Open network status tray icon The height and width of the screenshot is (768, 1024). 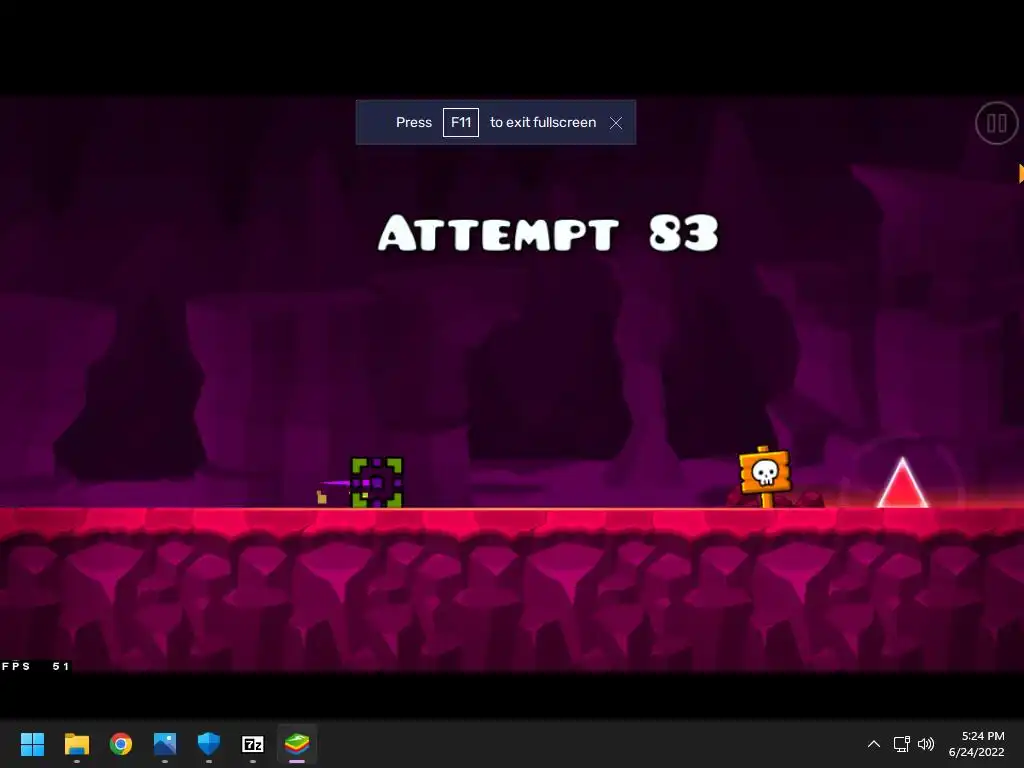tap(902, 744)
